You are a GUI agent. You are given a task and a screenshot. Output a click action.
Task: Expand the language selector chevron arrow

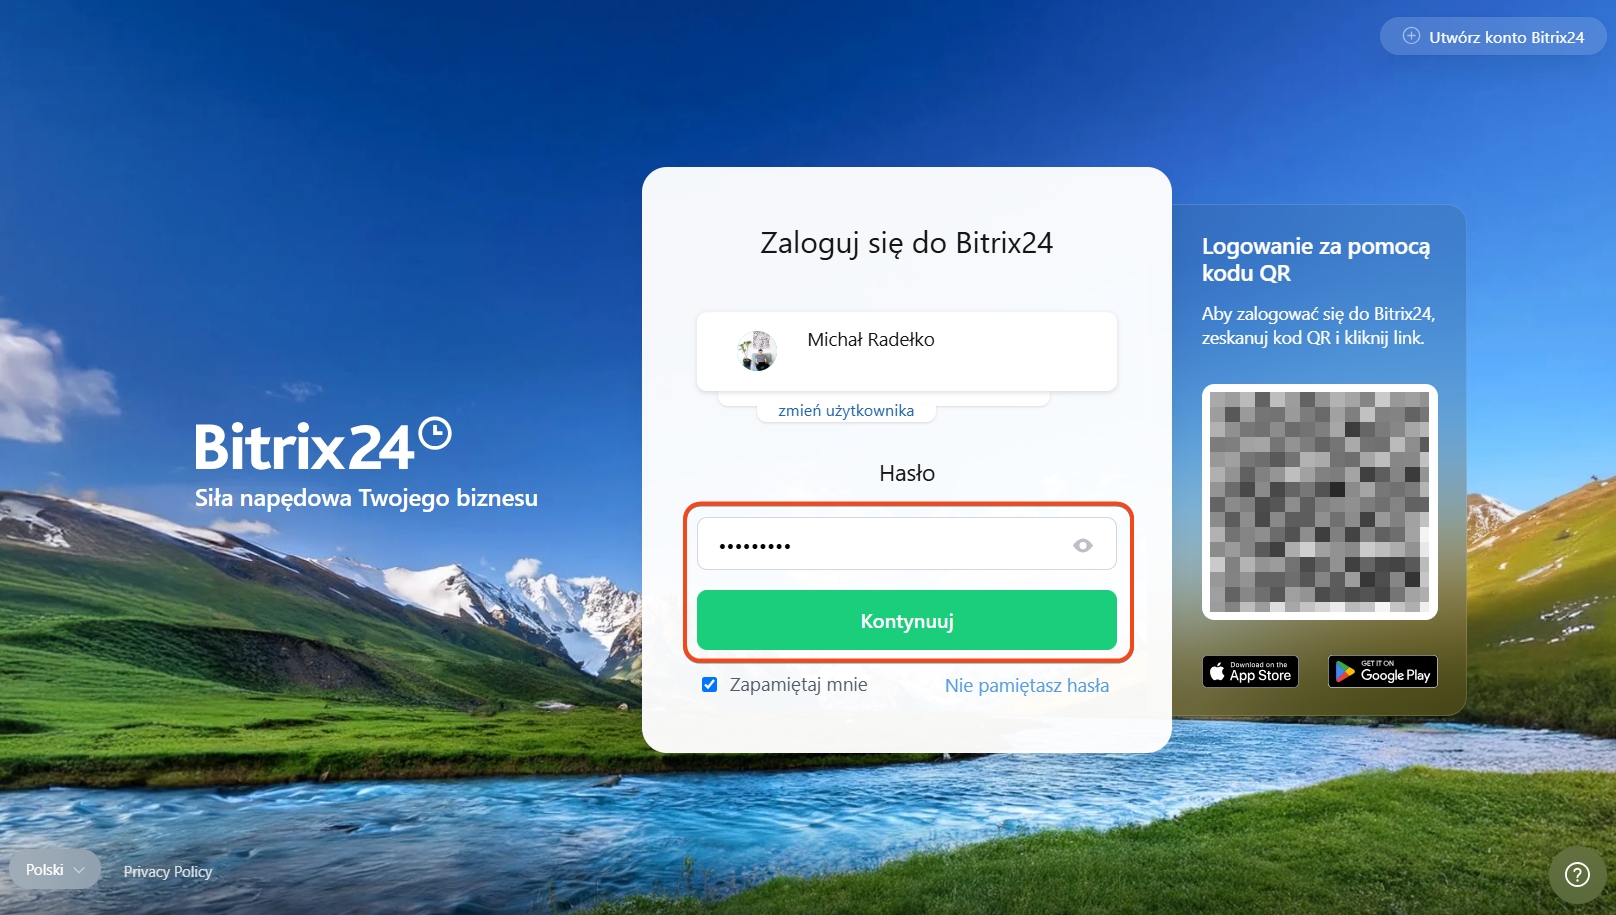click(x=79, y=870)
